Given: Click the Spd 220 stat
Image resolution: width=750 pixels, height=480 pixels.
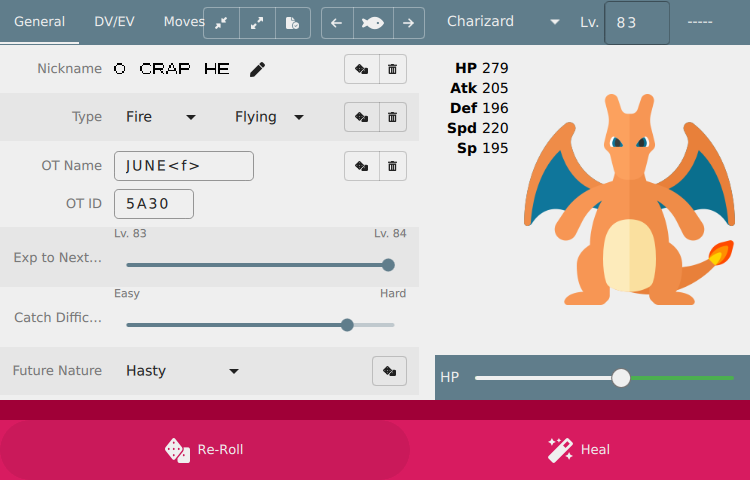Looking at the screenshot, I should [x=477, y=129].
